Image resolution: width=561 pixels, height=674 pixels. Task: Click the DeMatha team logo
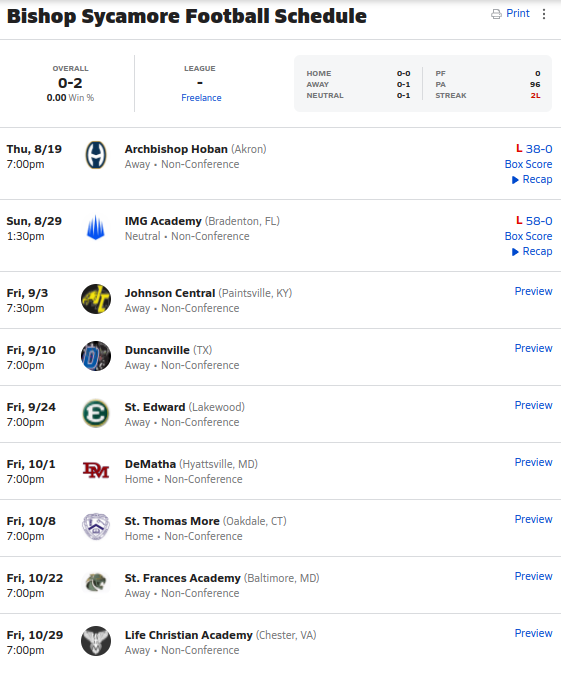96,470
